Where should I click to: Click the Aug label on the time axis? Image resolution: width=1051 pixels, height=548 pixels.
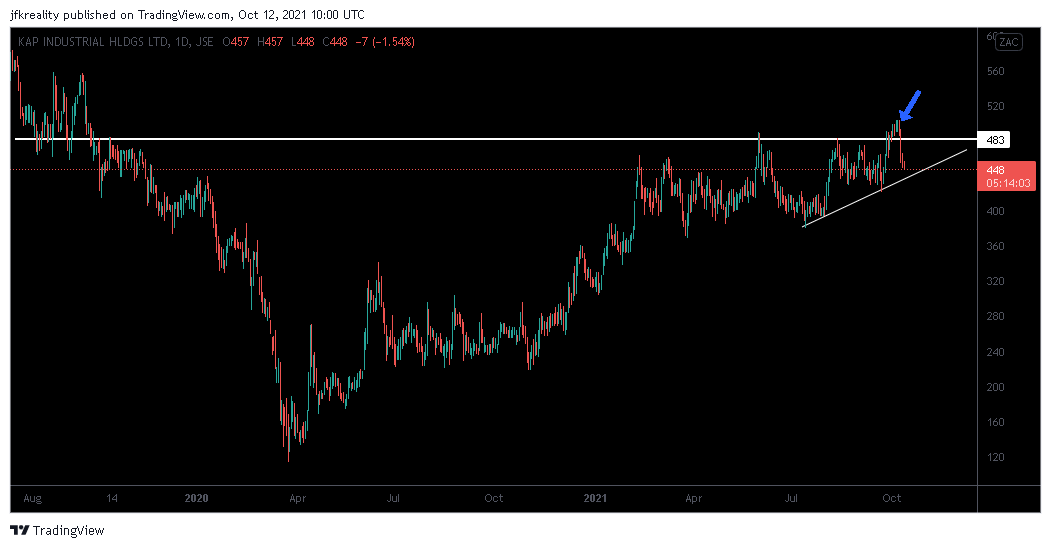(32, 498)
